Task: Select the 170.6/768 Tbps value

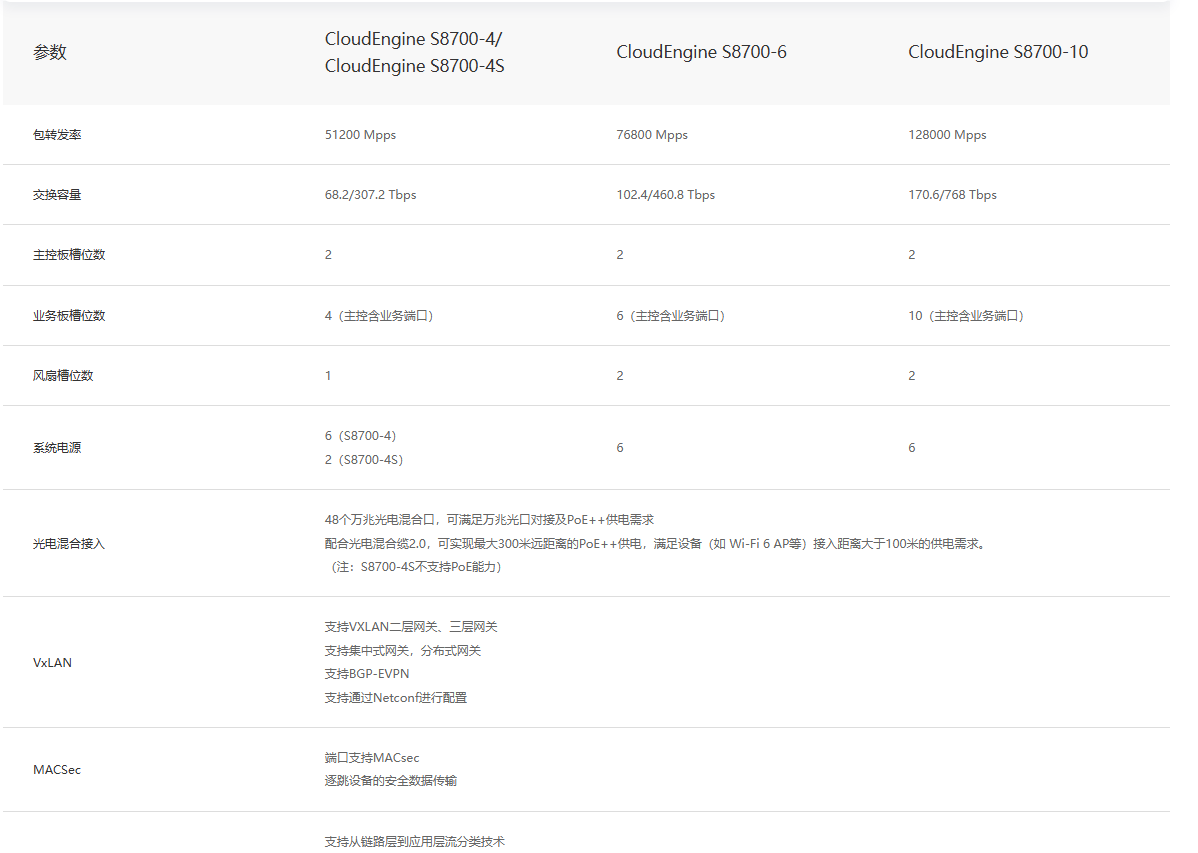Action: [x=952, y=195]
